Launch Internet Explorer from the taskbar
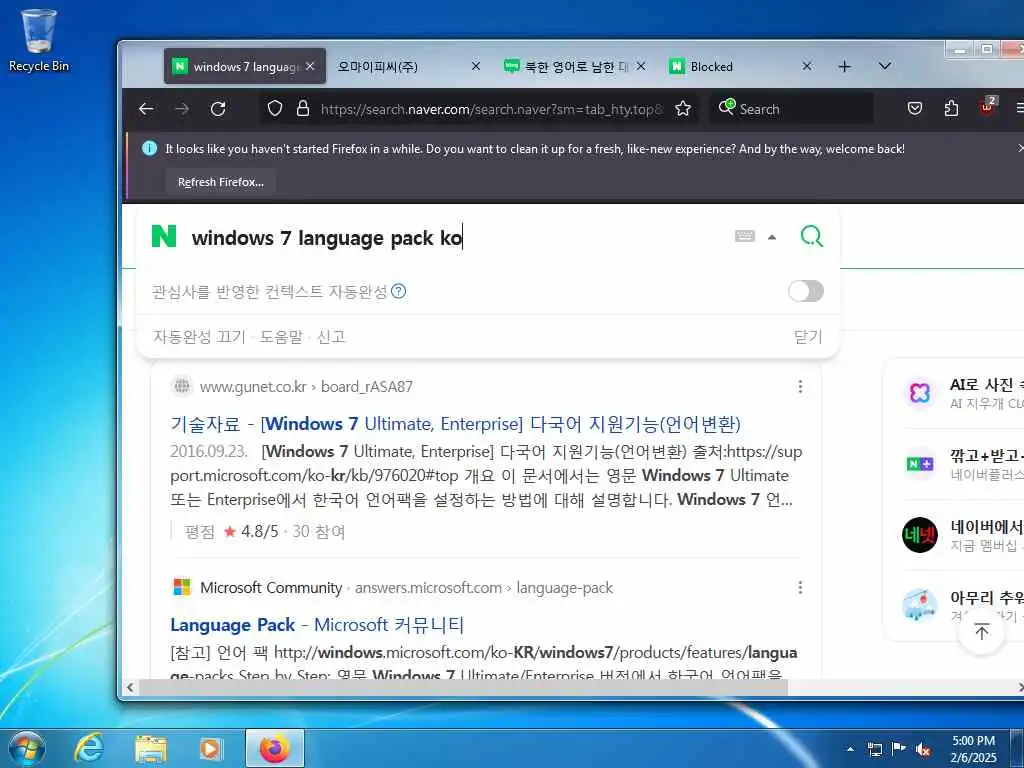The width and height of the screenshot is (1024, 768). tap(89, 749)
